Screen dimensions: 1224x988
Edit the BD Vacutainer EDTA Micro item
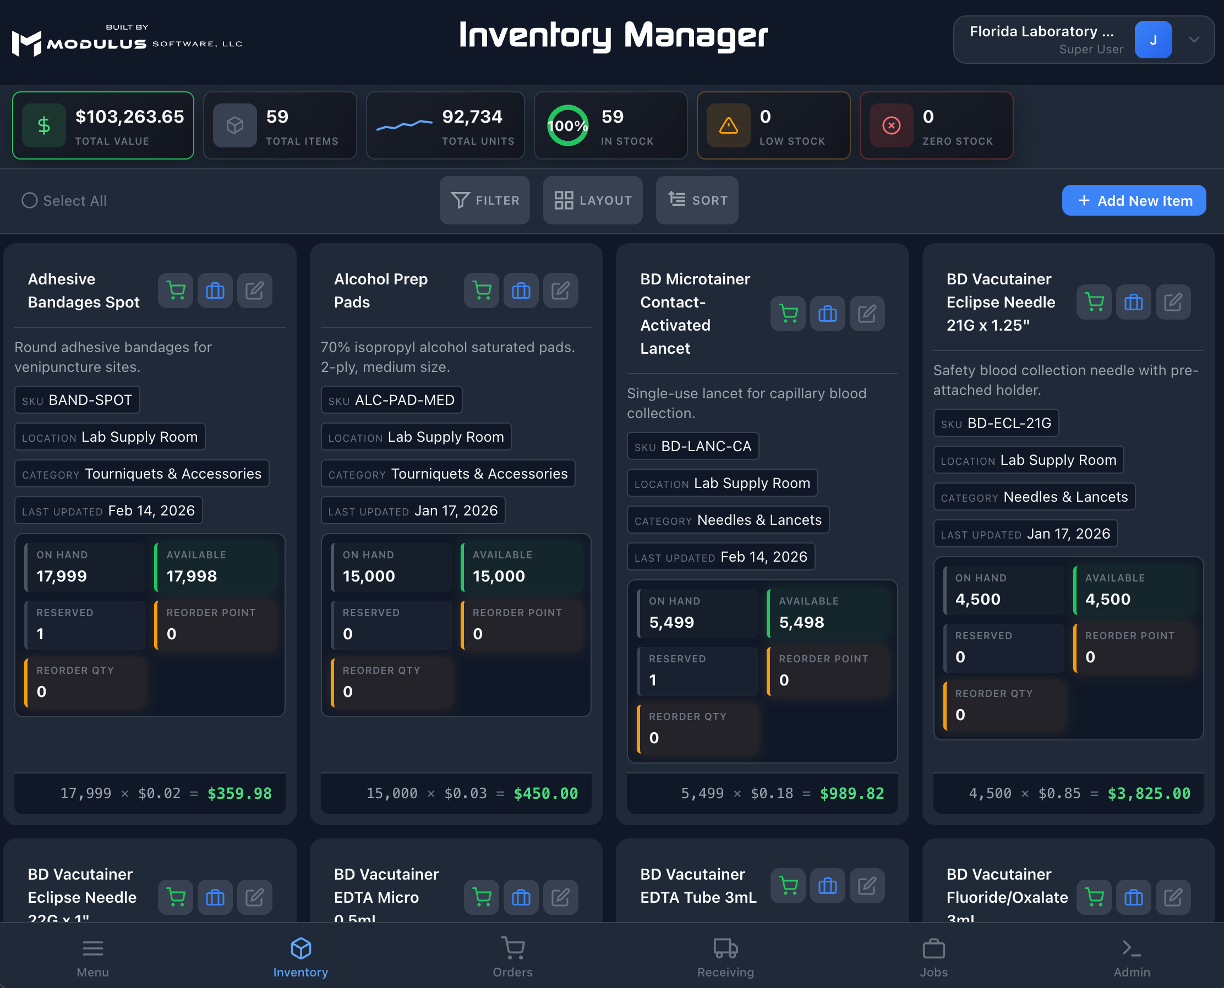[x=561, y=898]
